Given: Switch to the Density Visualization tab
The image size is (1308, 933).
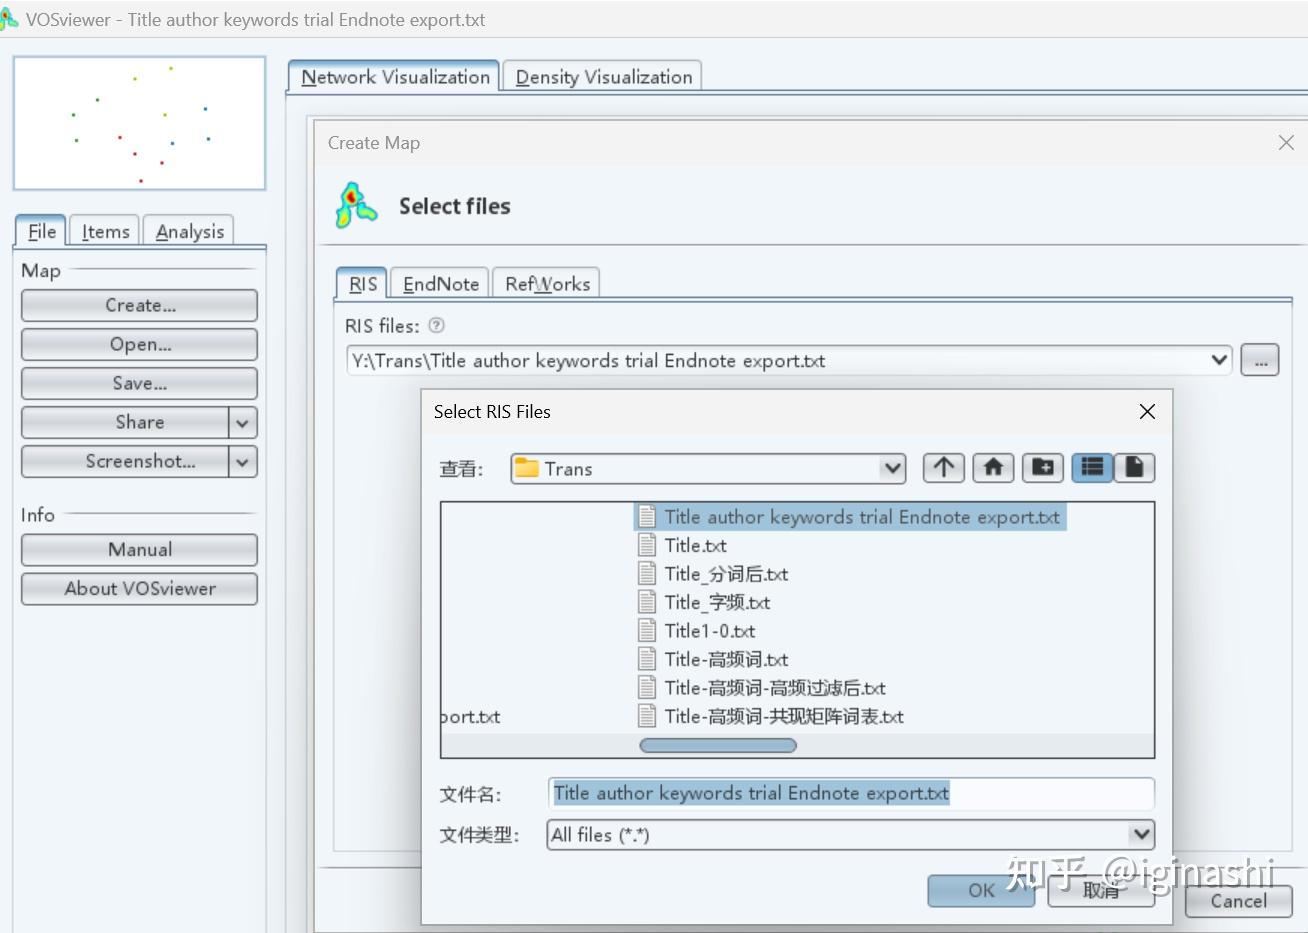Looking at the screenshot, I should pyautogui.click(x=602, y=75).
